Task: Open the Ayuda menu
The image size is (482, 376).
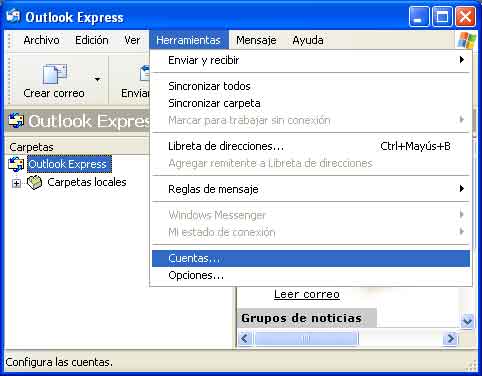Action: (x=308, y=40)
